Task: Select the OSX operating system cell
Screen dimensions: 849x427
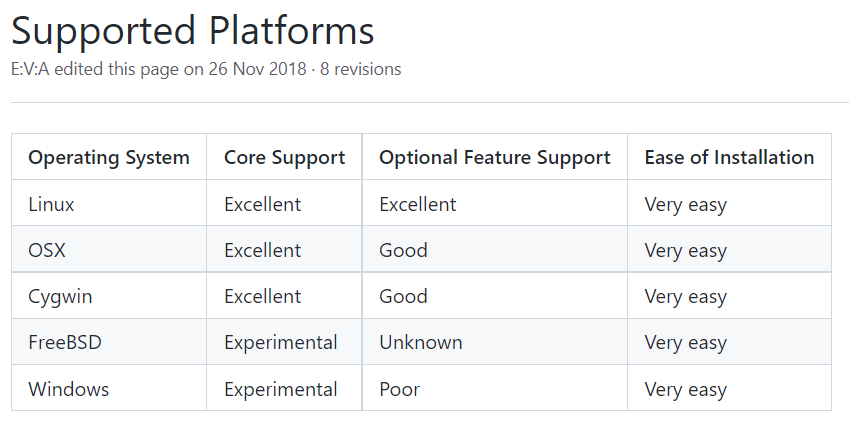Action: click(109, 249)
